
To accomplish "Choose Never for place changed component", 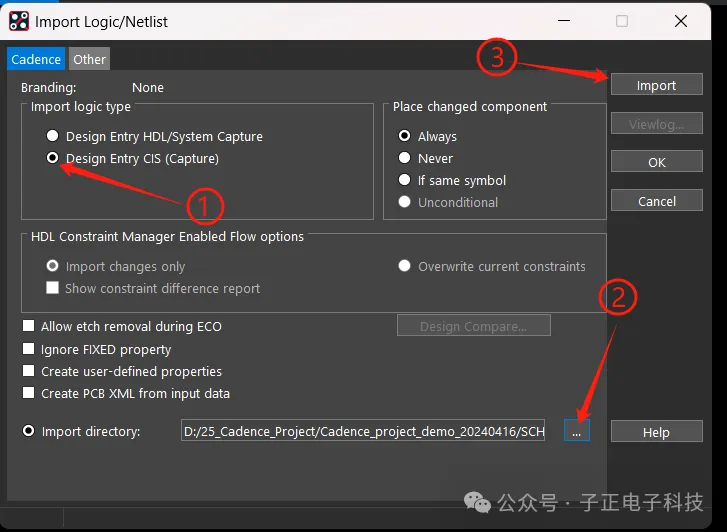I will (404, 158).
